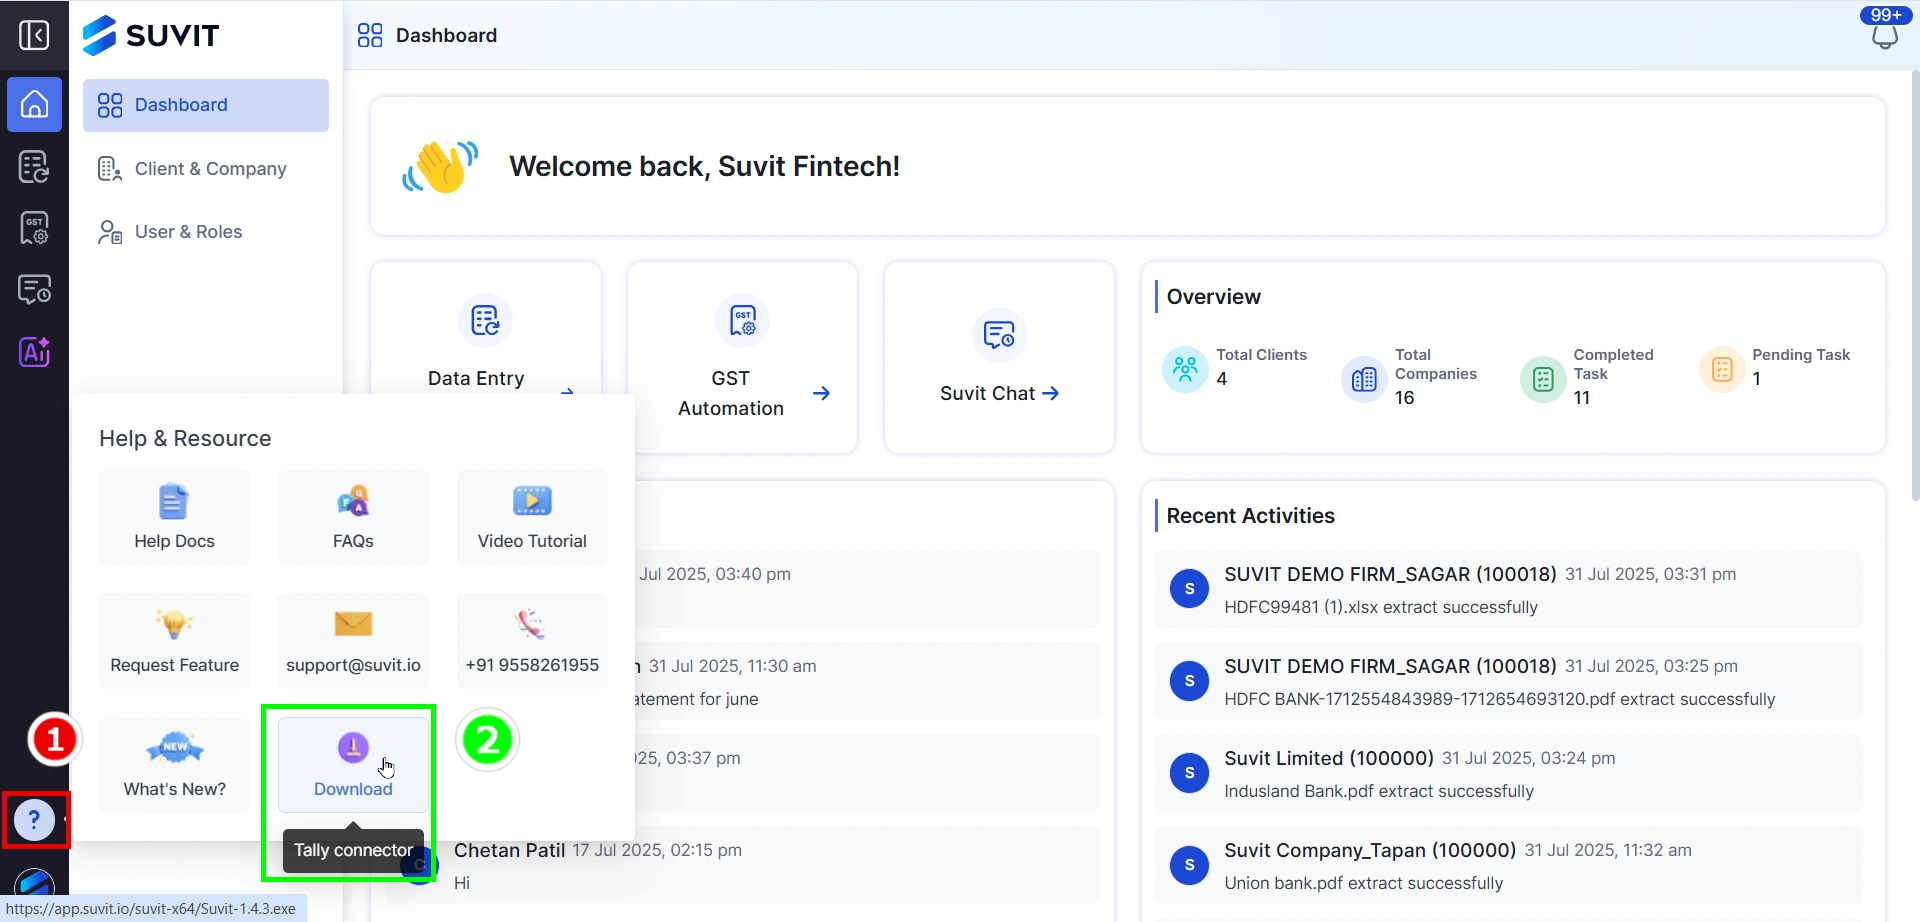This screenshot has height=922, width=1920.
Task: Open the notifications bell icon
Action: [x=1884, y=37]
